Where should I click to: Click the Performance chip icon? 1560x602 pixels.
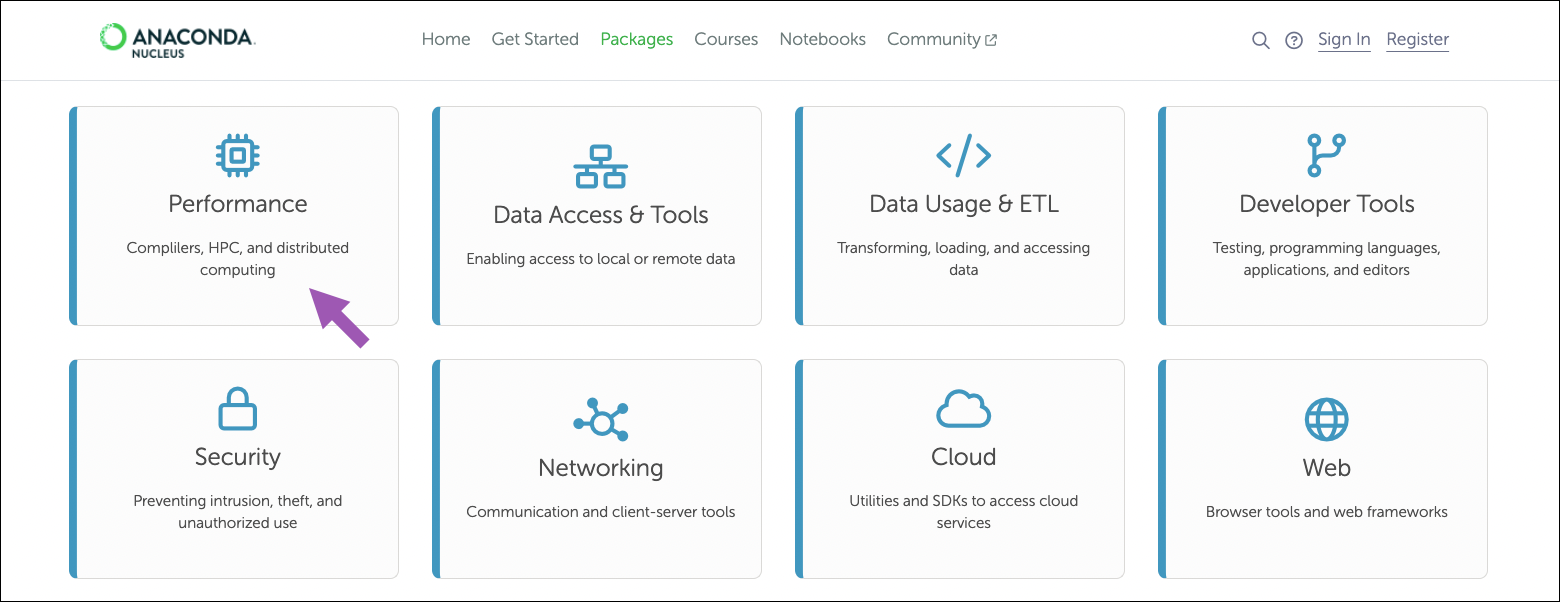point(238,155)
